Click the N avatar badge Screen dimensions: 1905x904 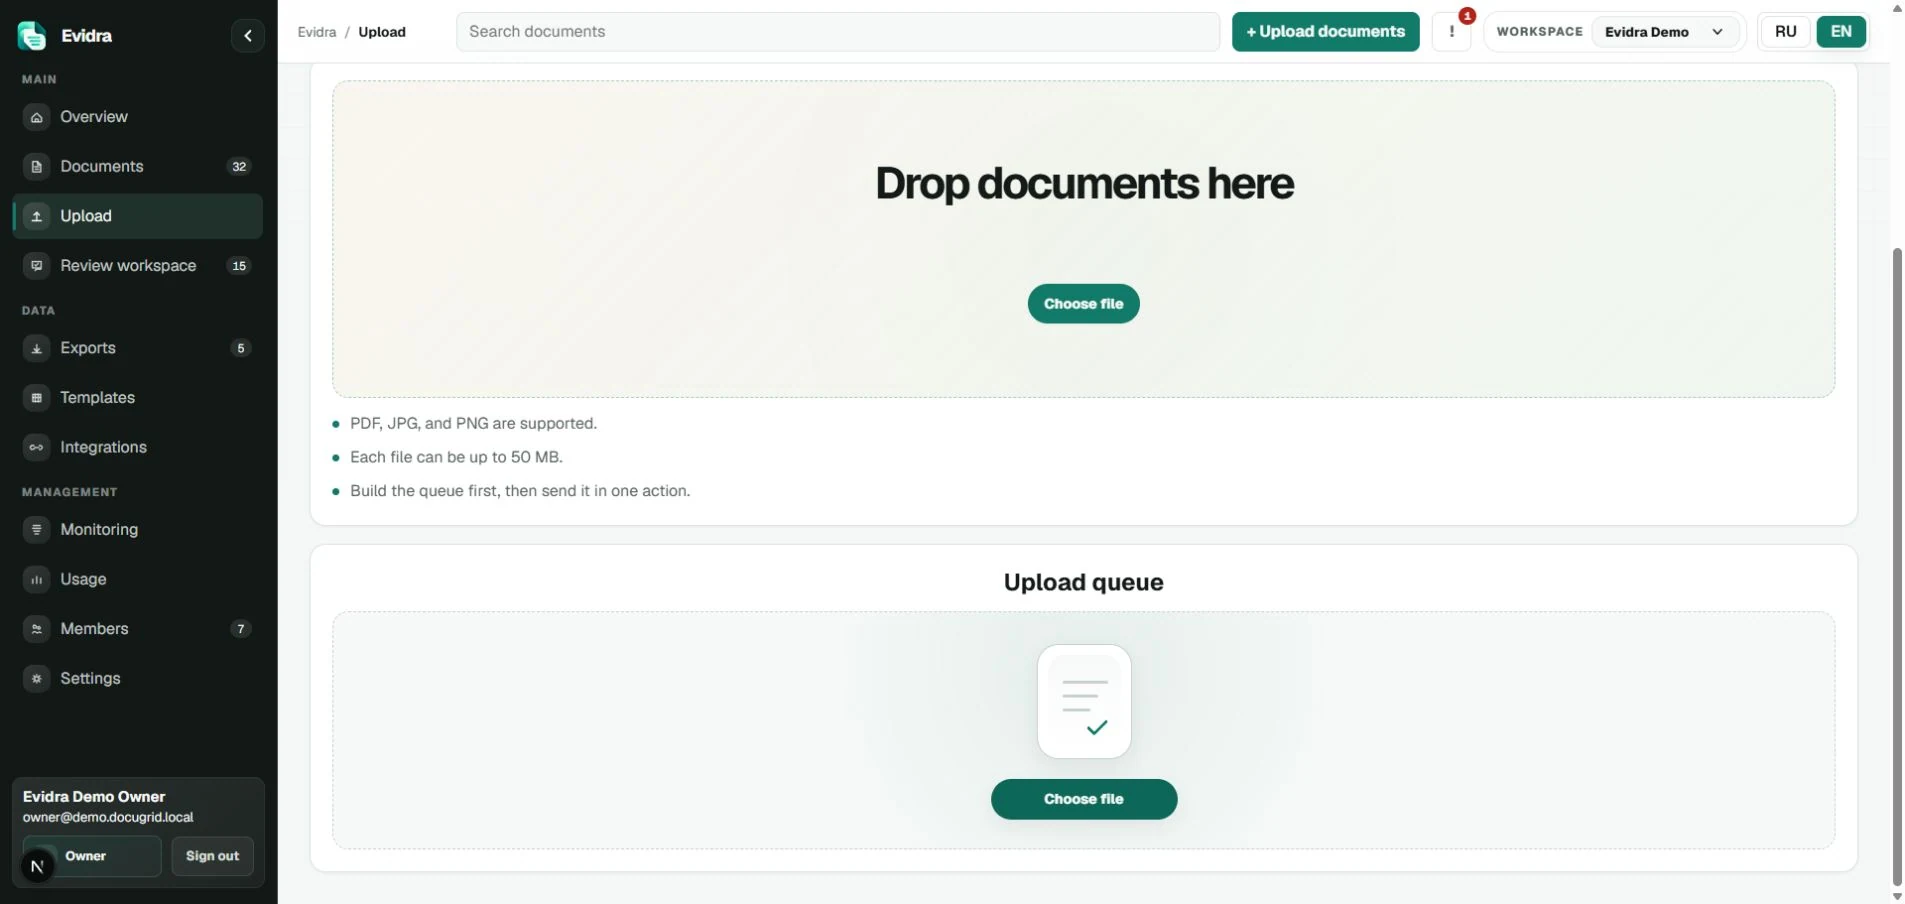pos(37,866)
